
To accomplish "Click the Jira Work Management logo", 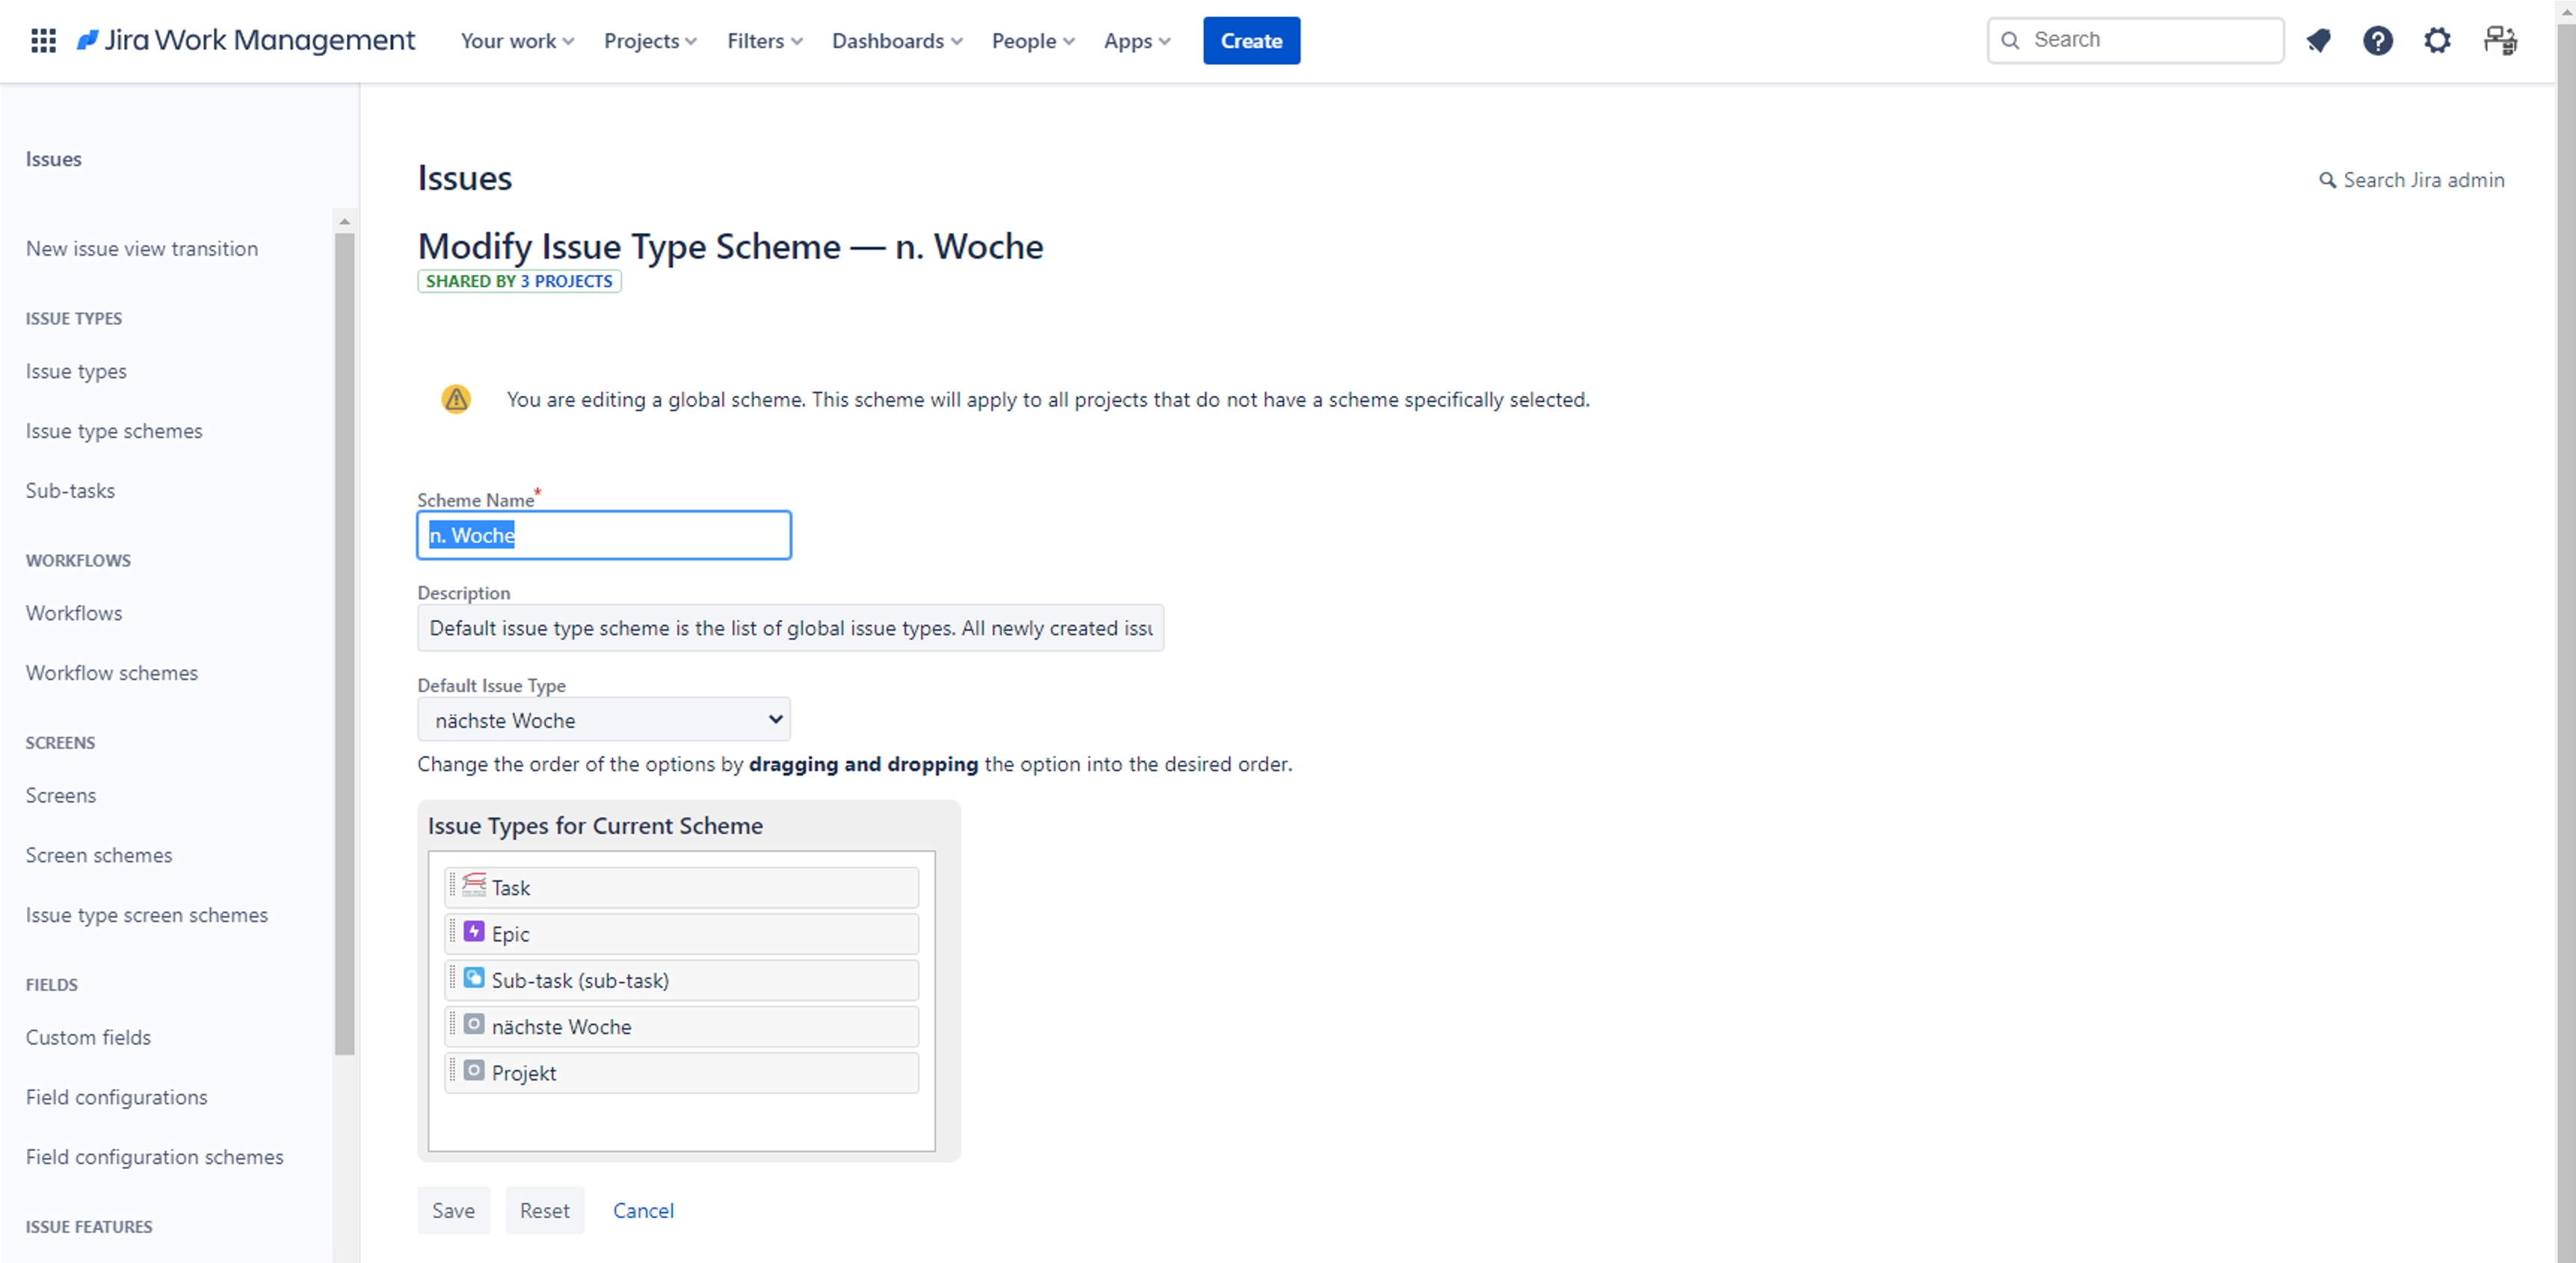I will tap(246, 41).
